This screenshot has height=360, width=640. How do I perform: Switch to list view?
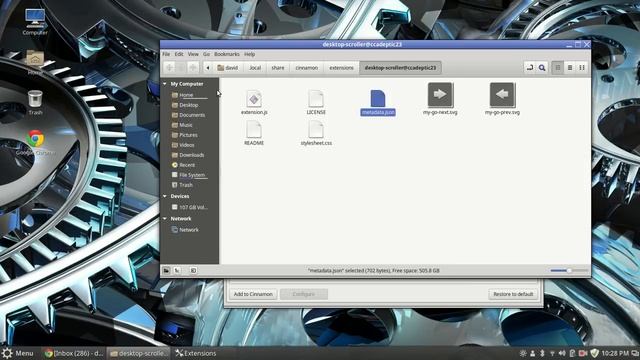coord(570,68)
